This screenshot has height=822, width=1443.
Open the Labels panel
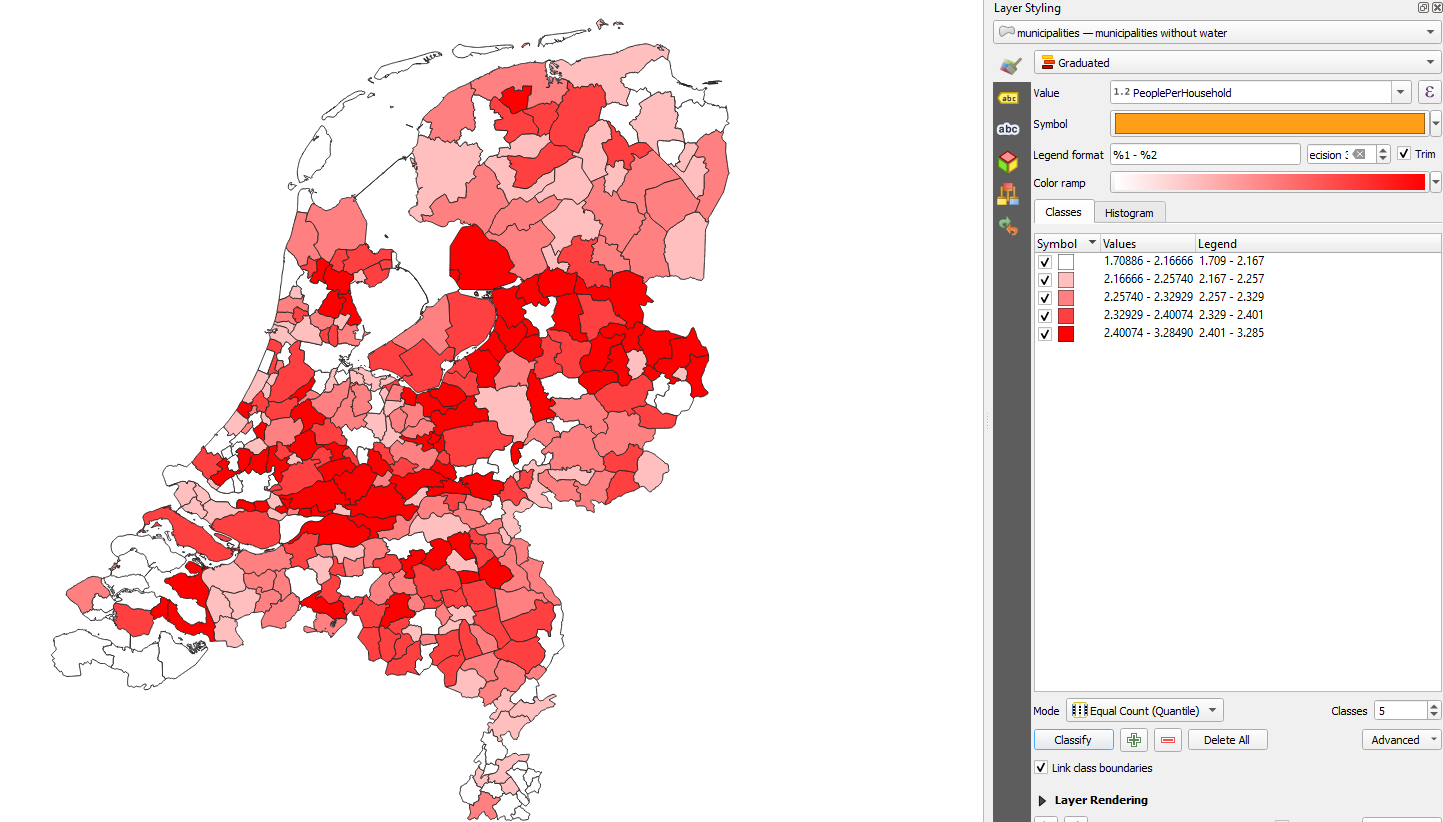pos(1008,97)
